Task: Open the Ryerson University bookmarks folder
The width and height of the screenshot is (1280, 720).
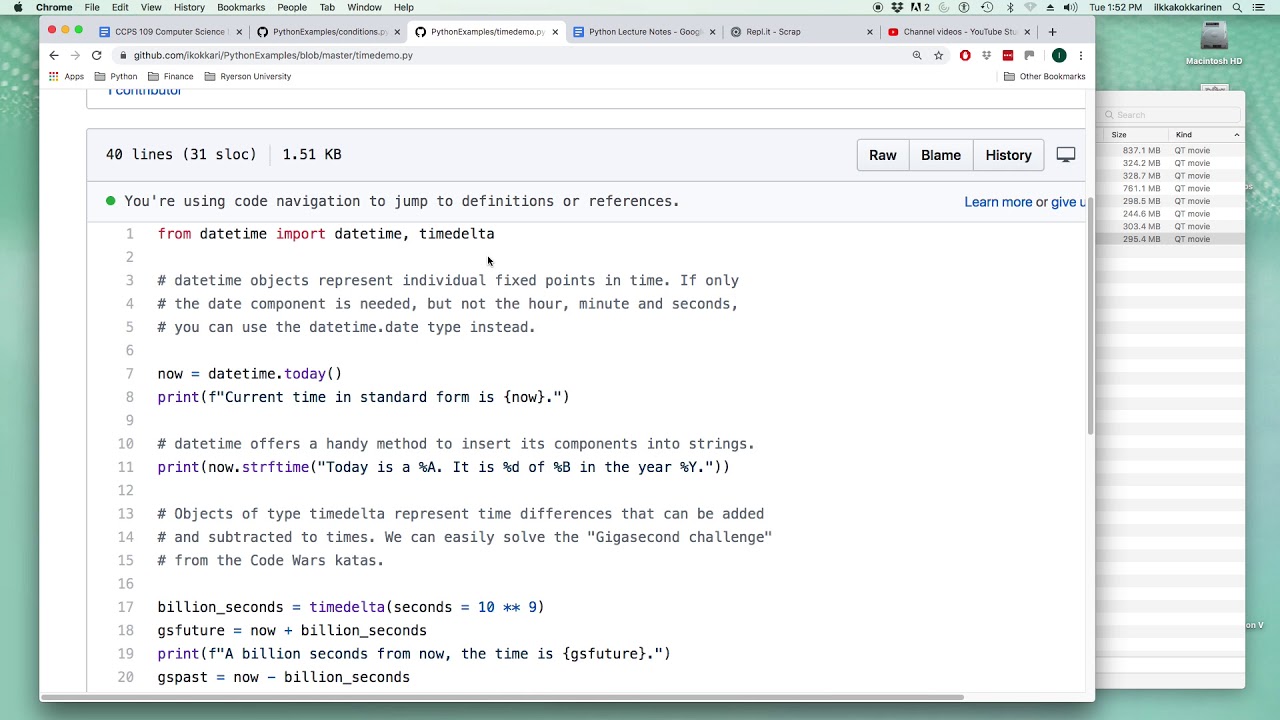Action: pos(248,77)
